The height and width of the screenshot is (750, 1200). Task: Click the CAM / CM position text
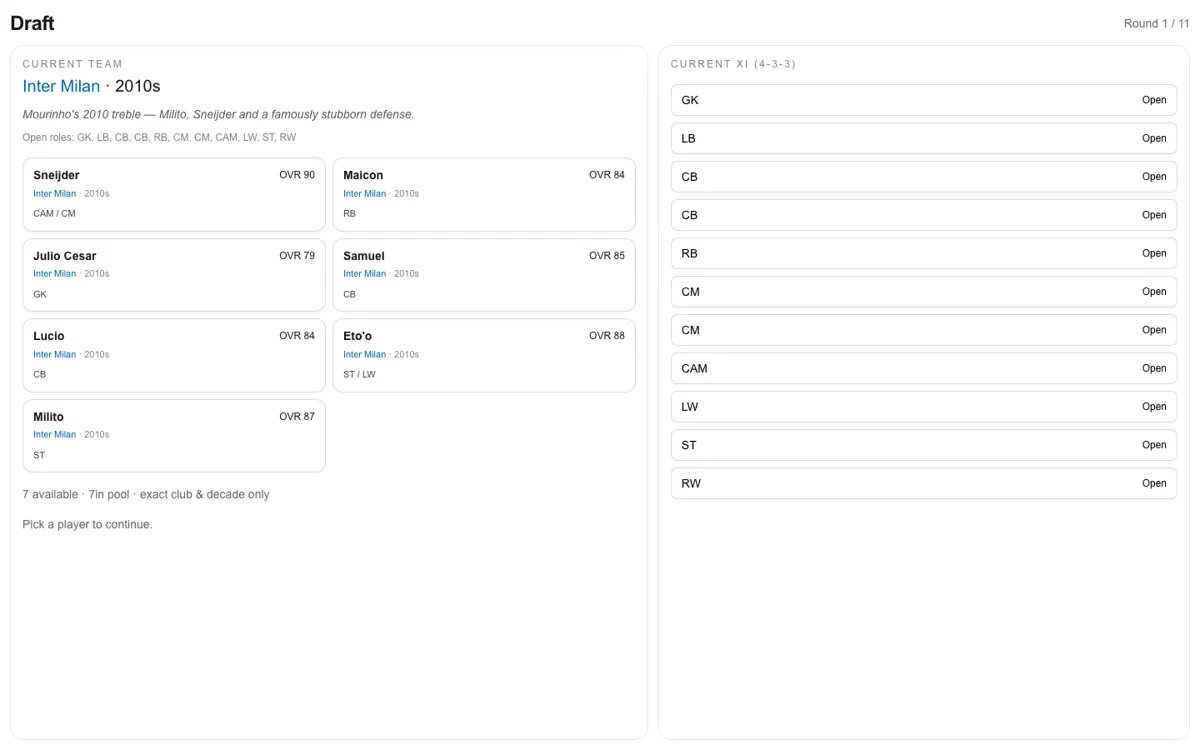pyautogui.click(x=54, y=214)
